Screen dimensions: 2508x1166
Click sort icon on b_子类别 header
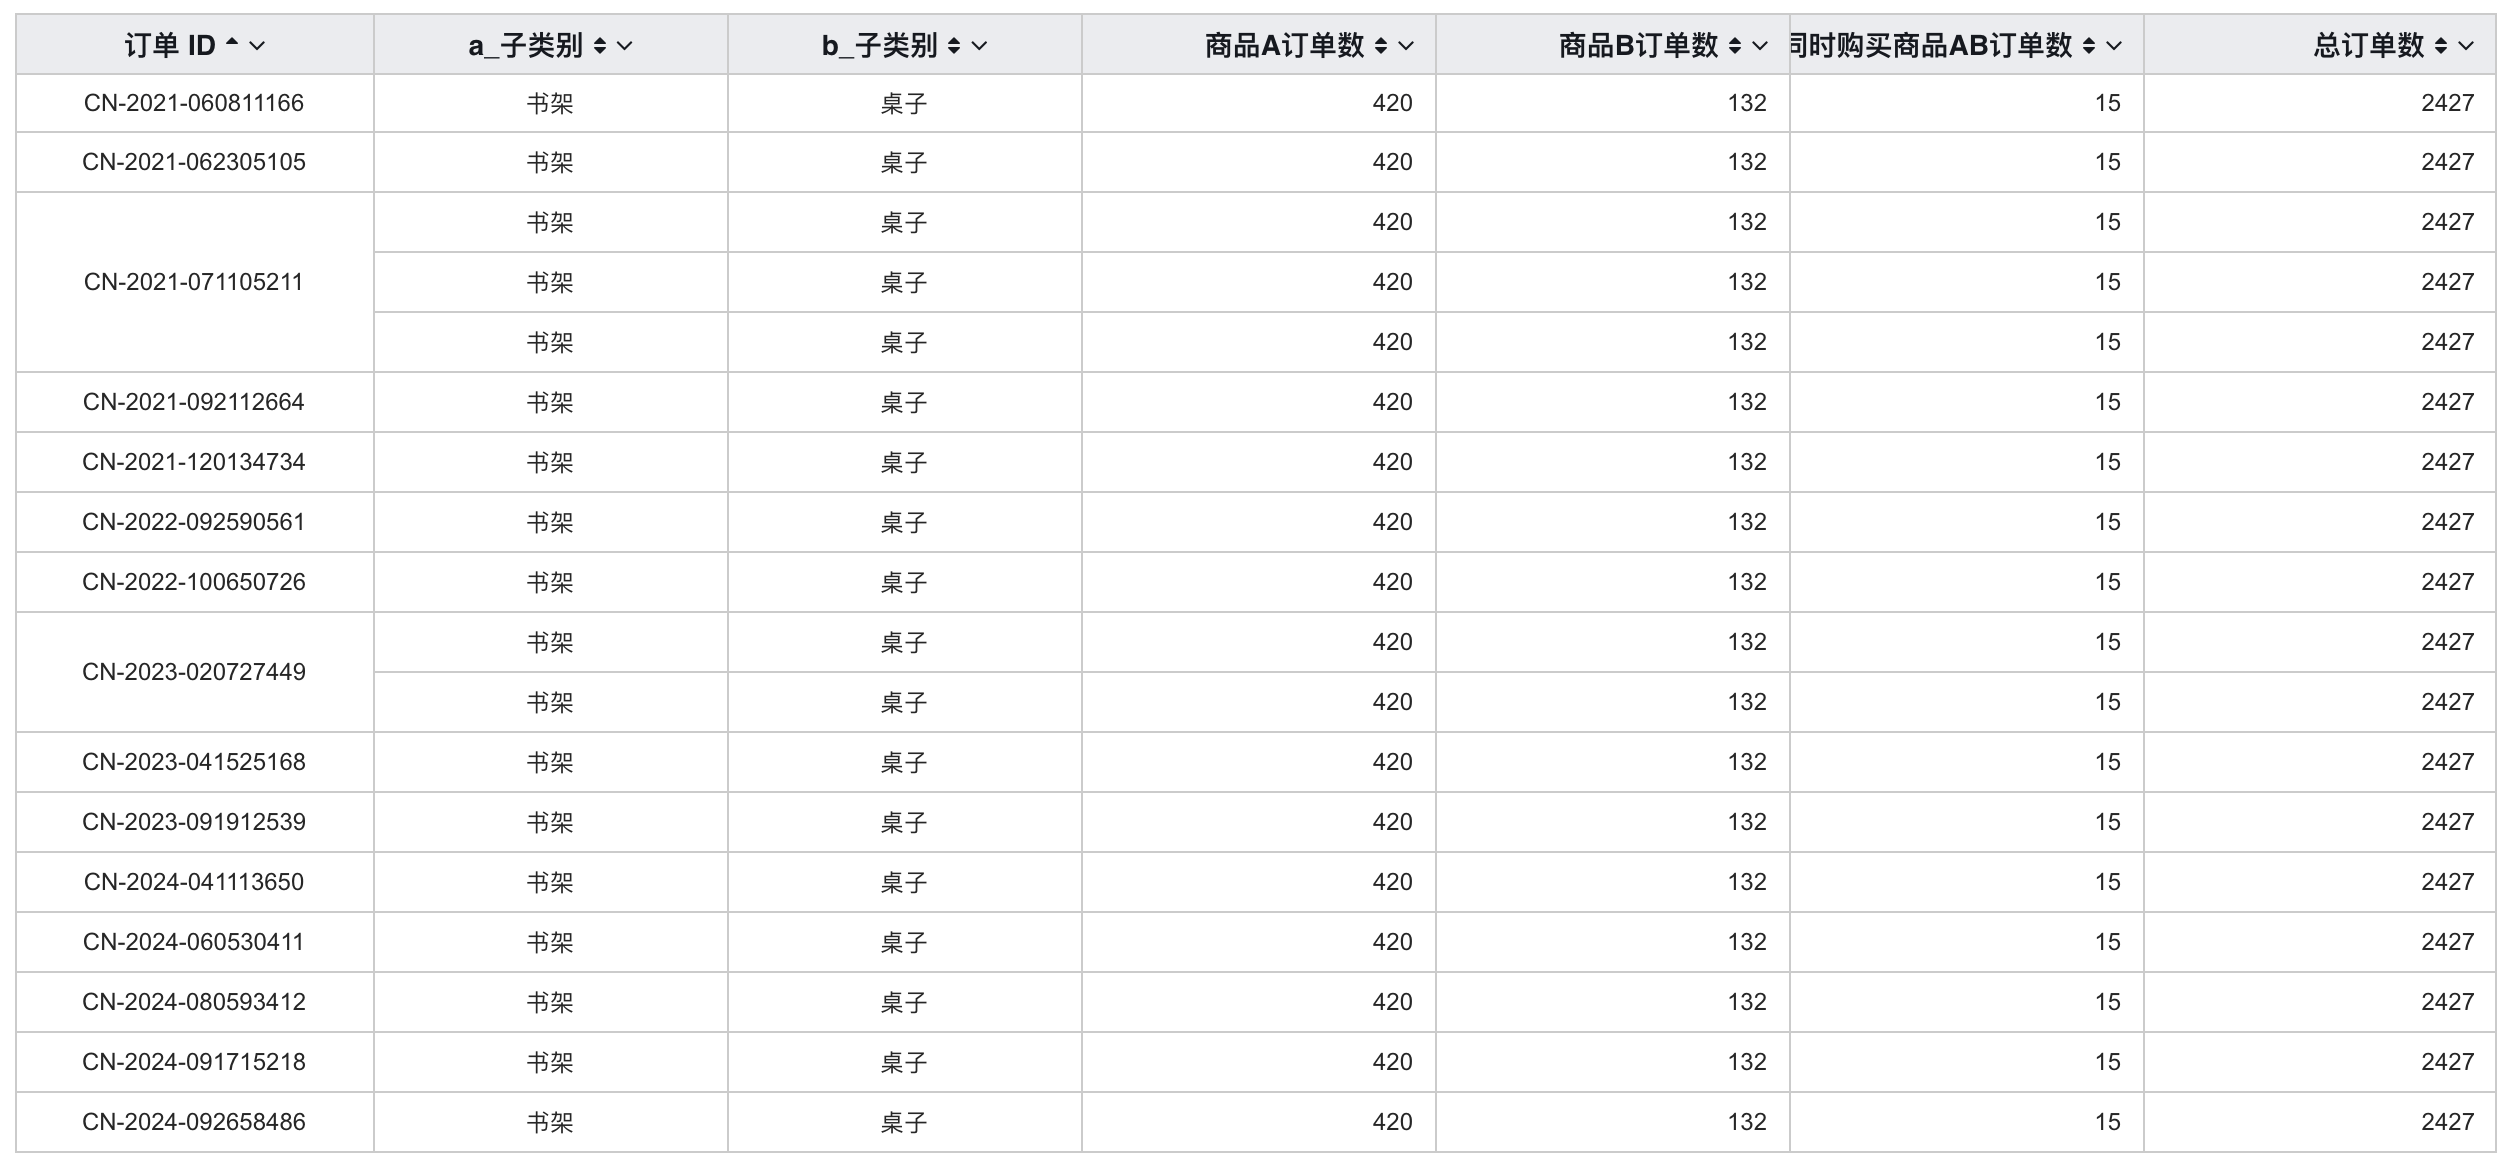click(954, 45)
